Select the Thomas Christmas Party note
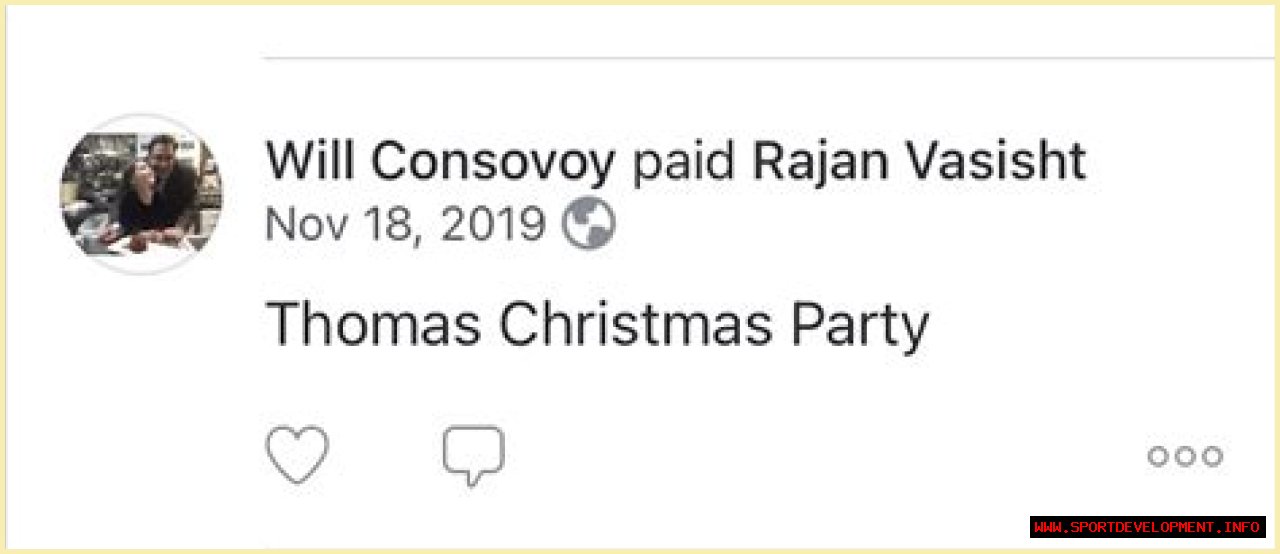The image size is (1280, 554). tap(598, 326)
